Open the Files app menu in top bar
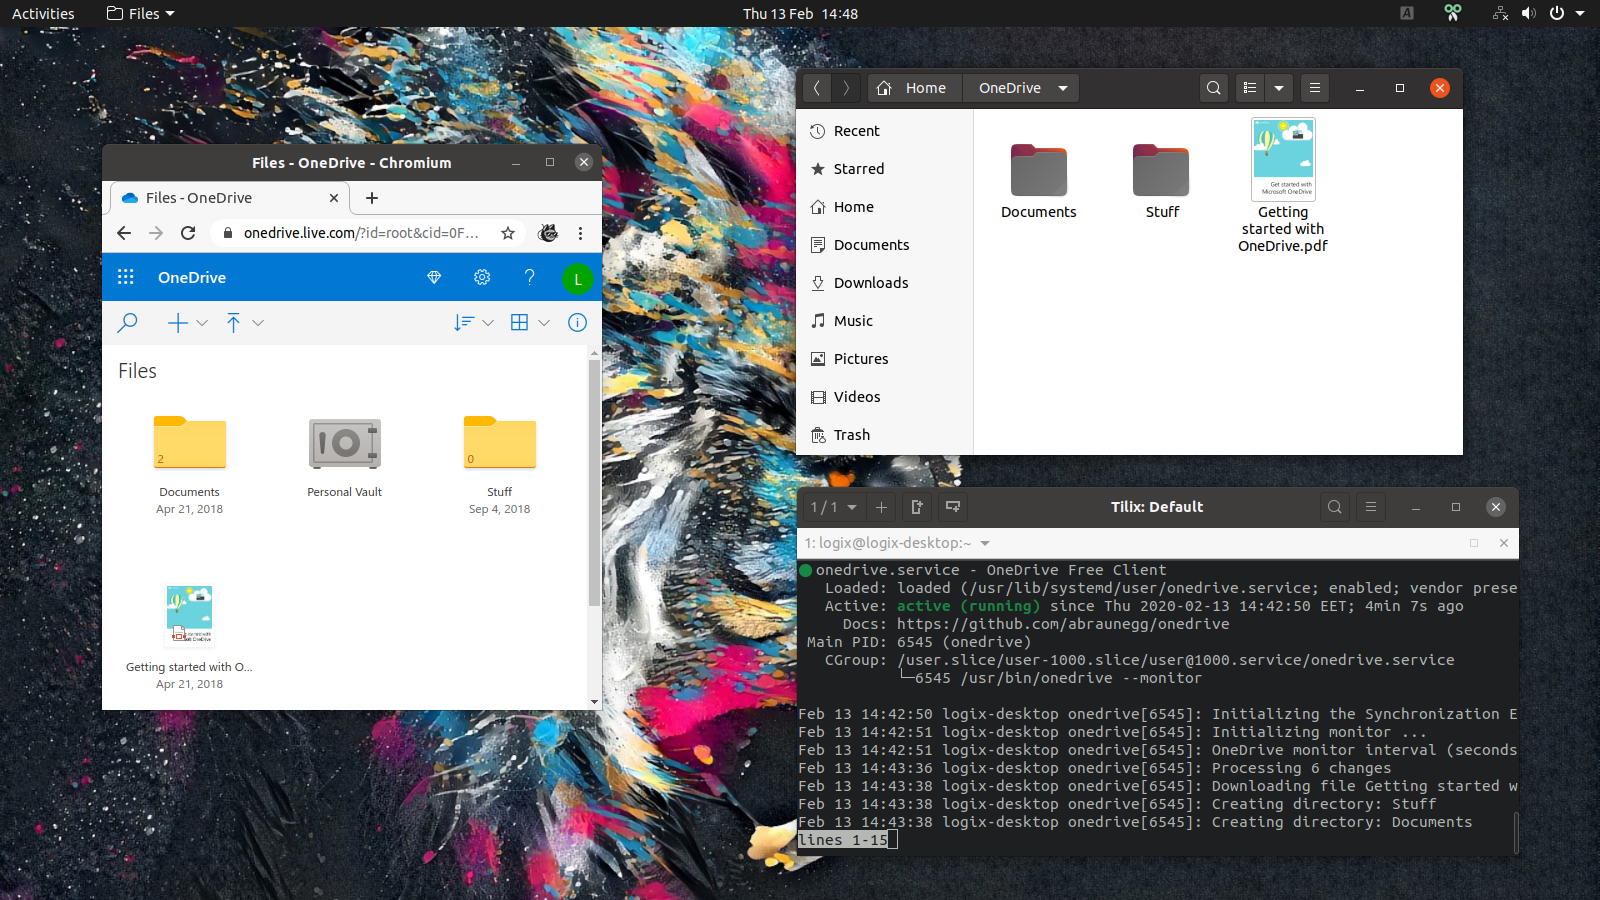 pyautogui.click(x=141, y=13)
